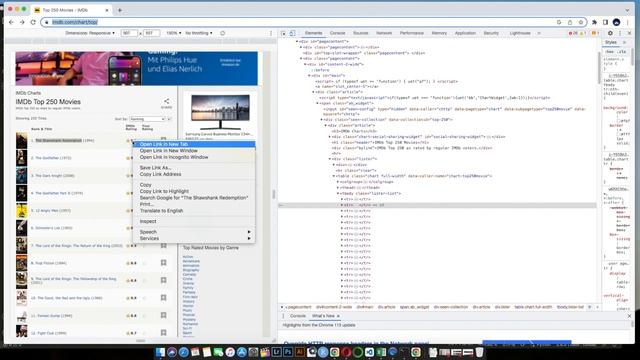Image resolution: width=640 pixels, height=360 pixels.
Task: Click the DevTools element picker icon
Action: [x=283, y=33]
